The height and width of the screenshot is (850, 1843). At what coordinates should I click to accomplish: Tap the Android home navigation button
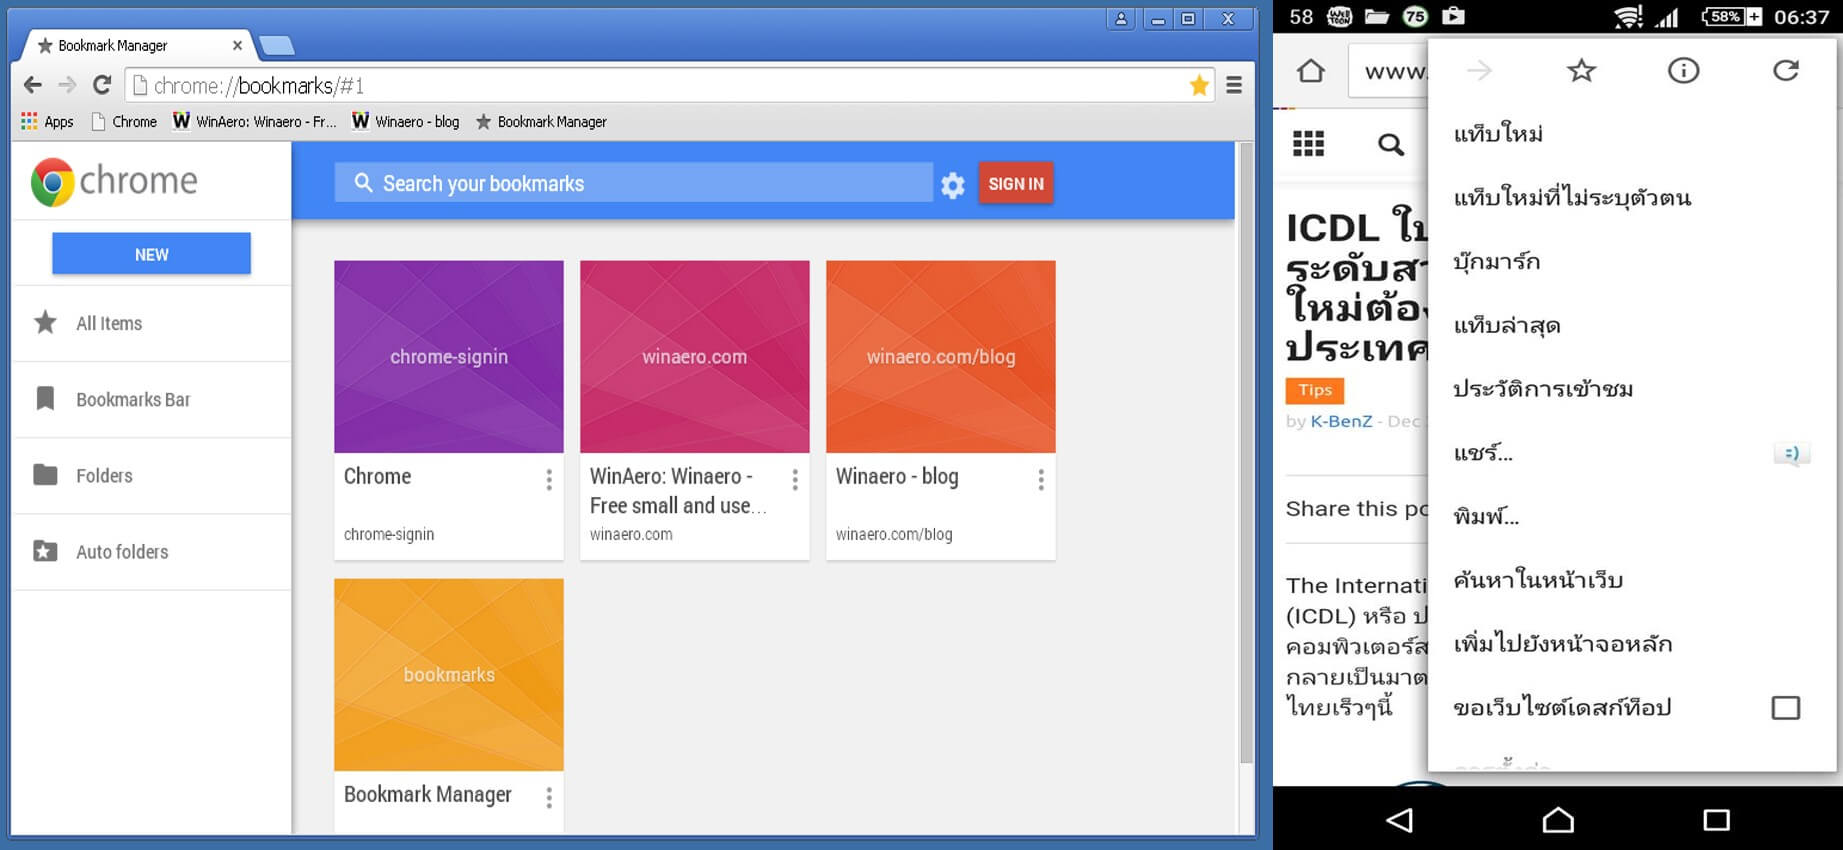(1557, 820)
